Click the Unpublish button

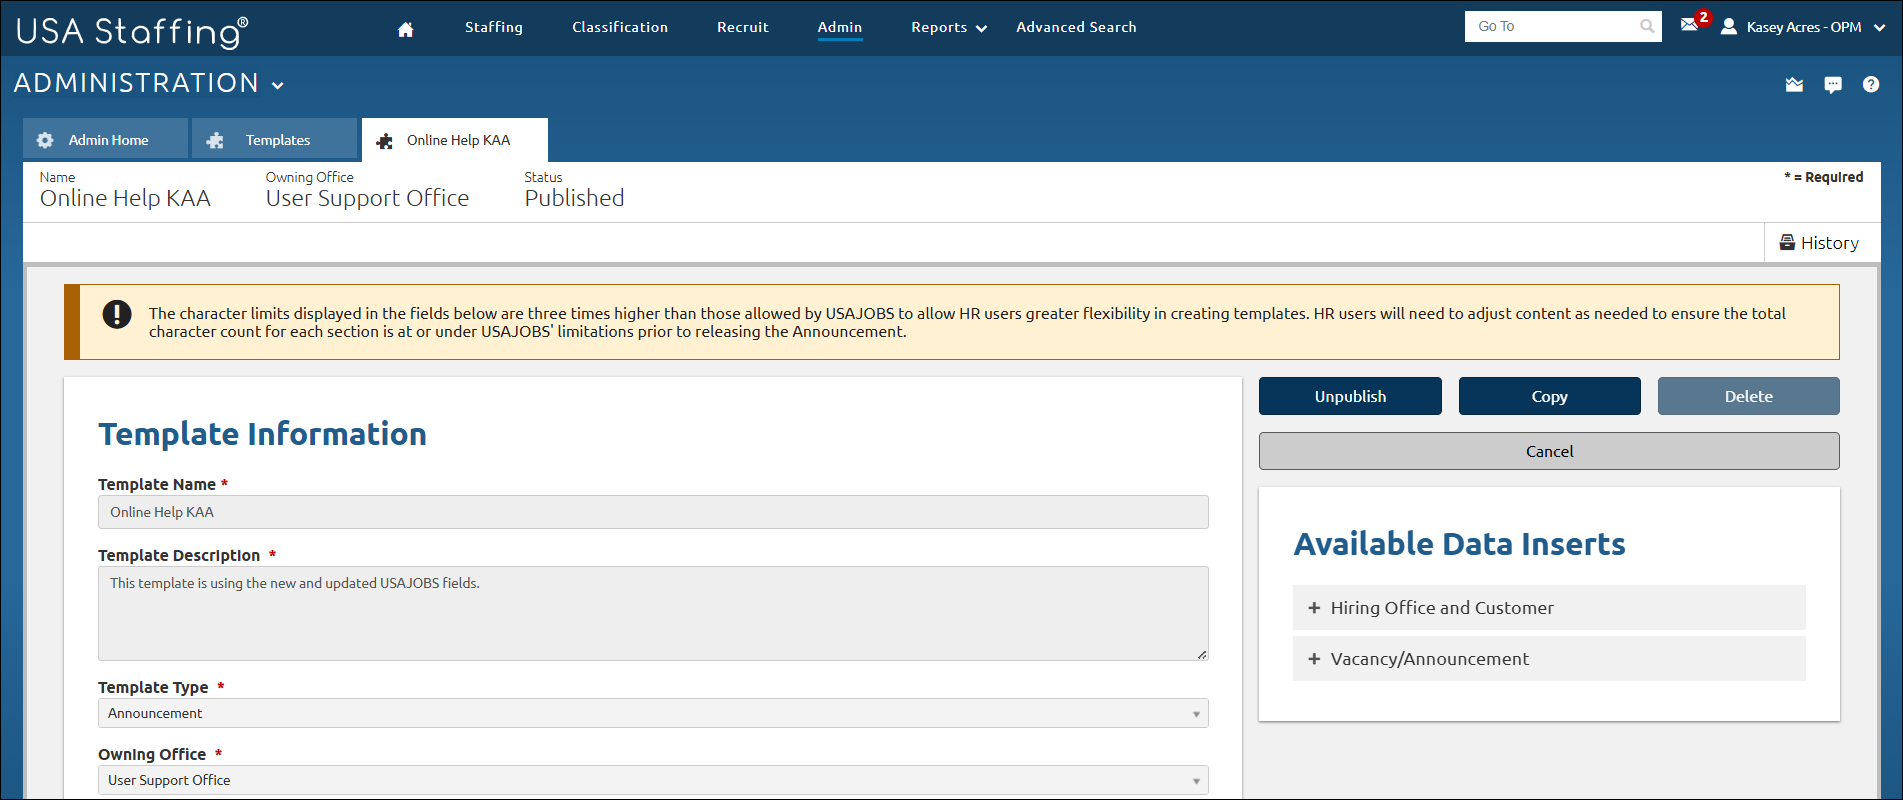point(1350,396)
